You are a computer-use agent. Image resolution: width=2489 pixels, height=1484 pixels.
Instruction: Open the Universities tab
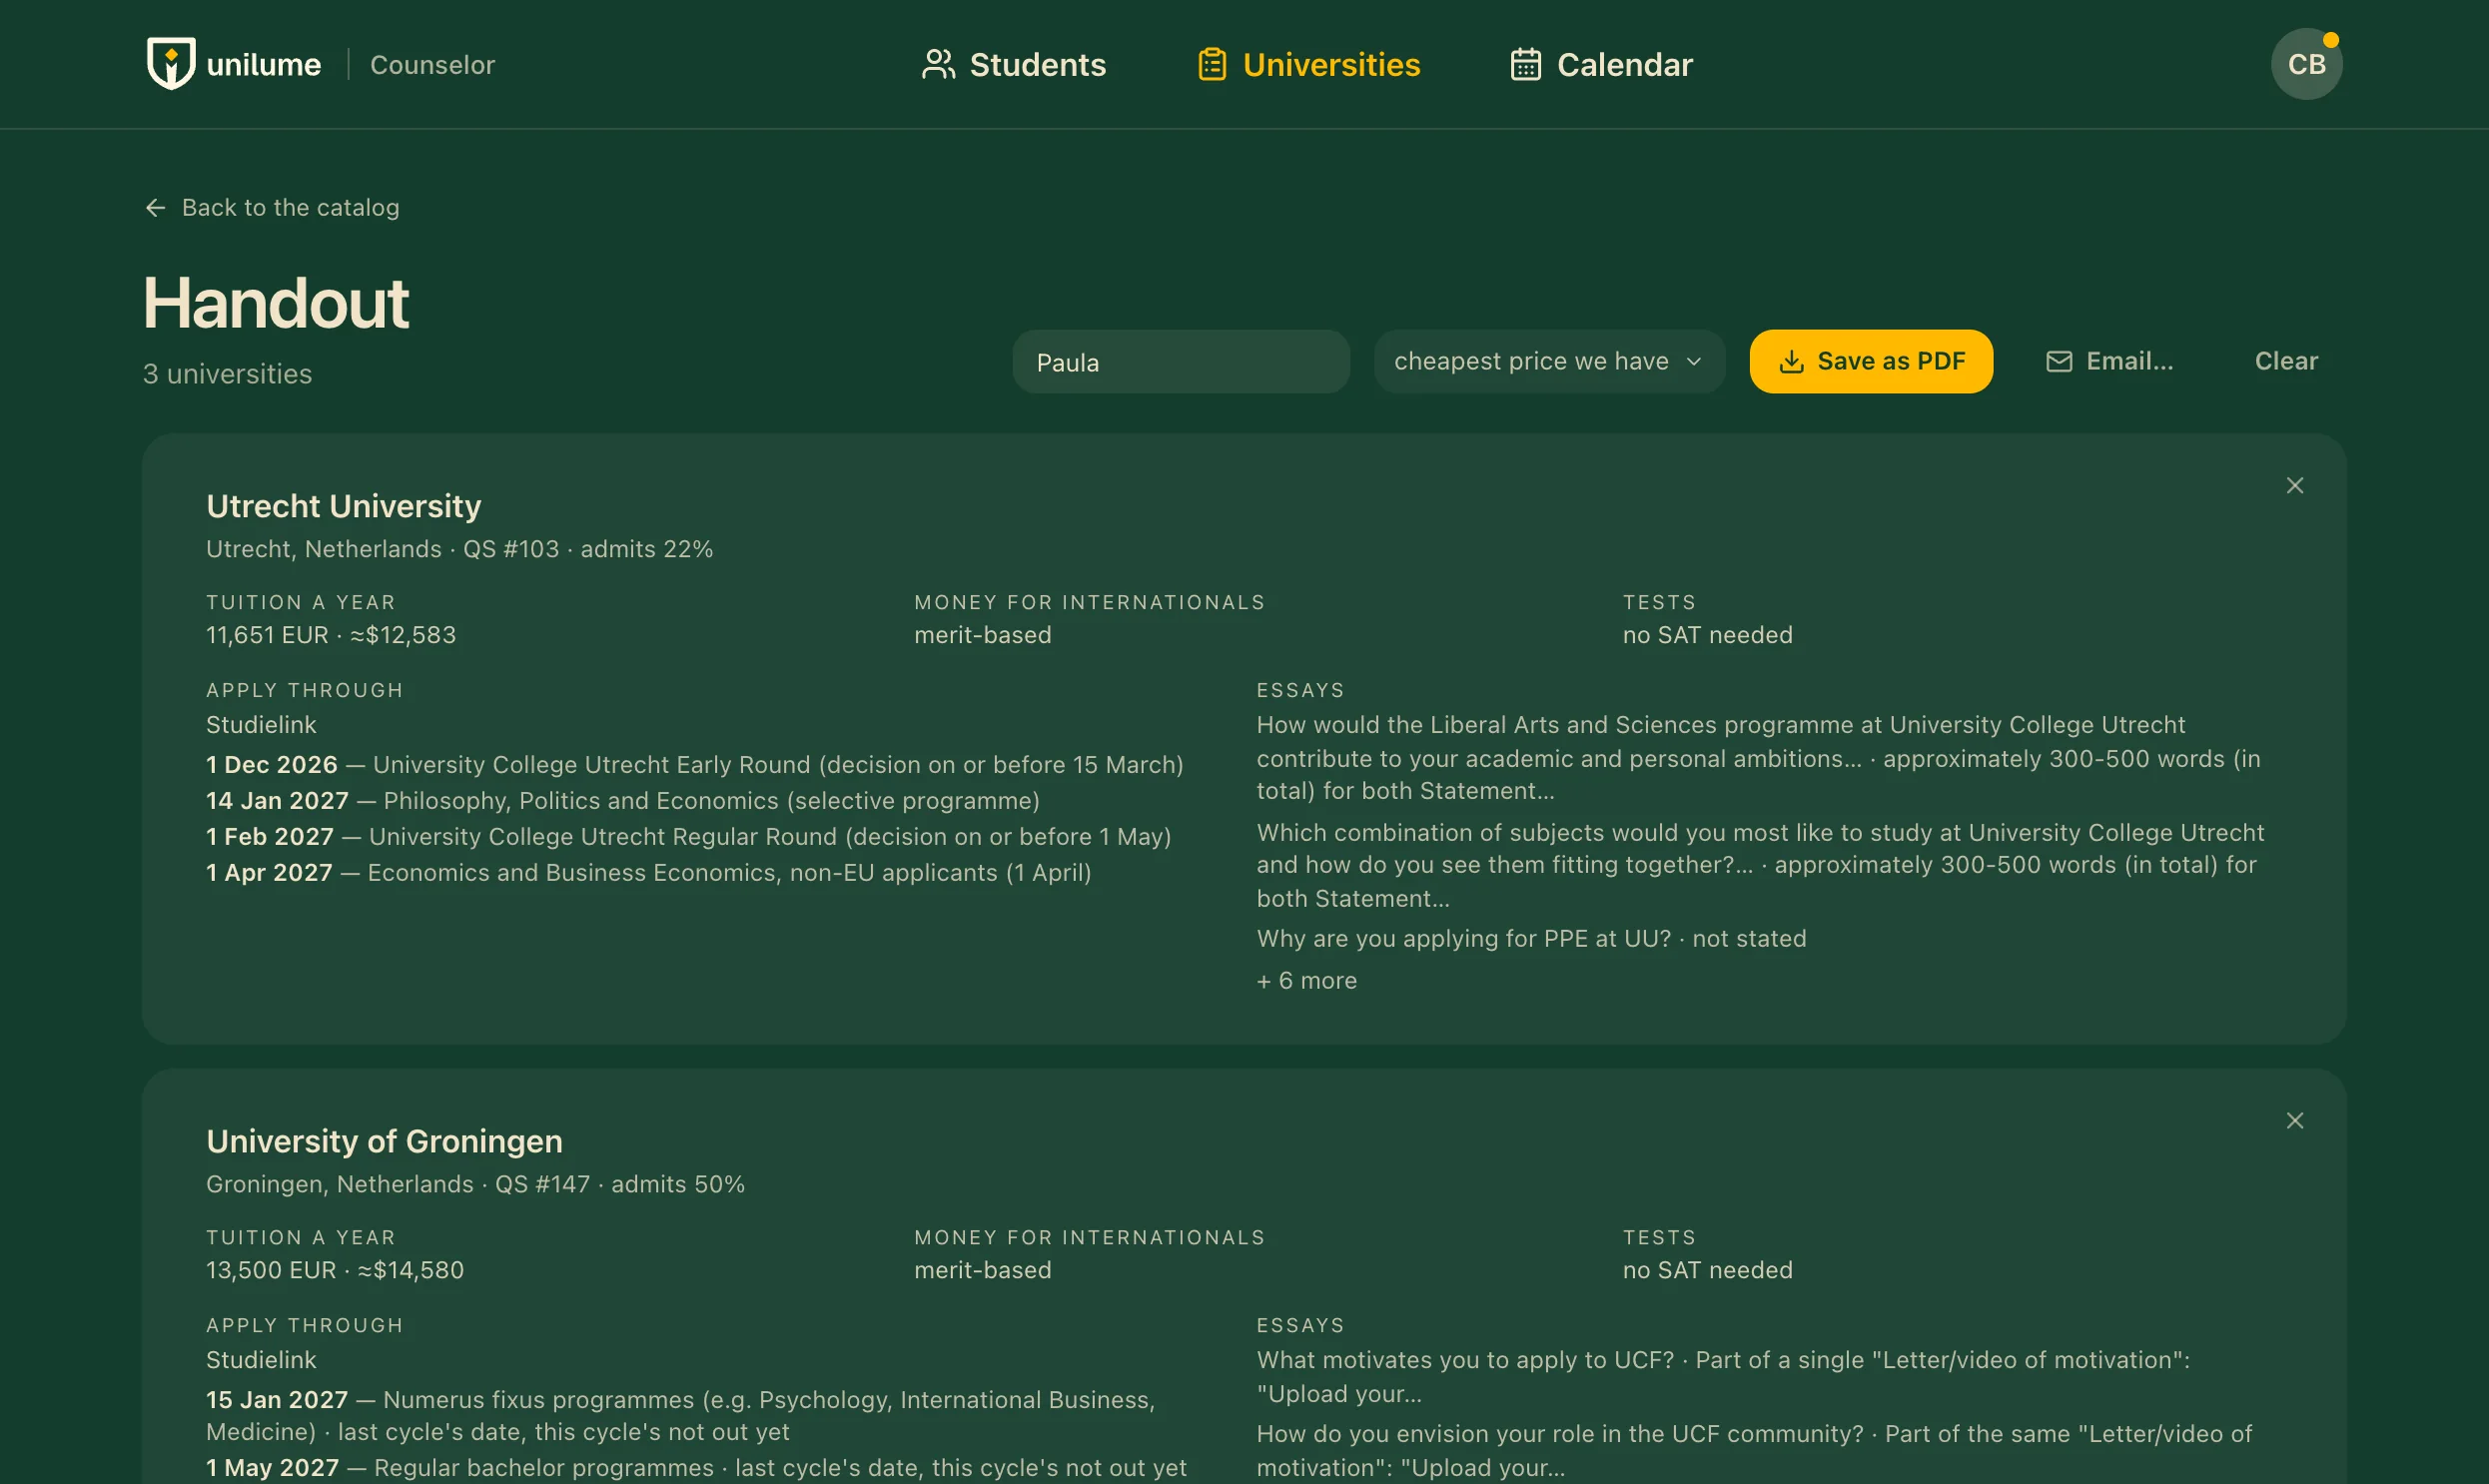pyautogui.click(x=1308, y=64)
